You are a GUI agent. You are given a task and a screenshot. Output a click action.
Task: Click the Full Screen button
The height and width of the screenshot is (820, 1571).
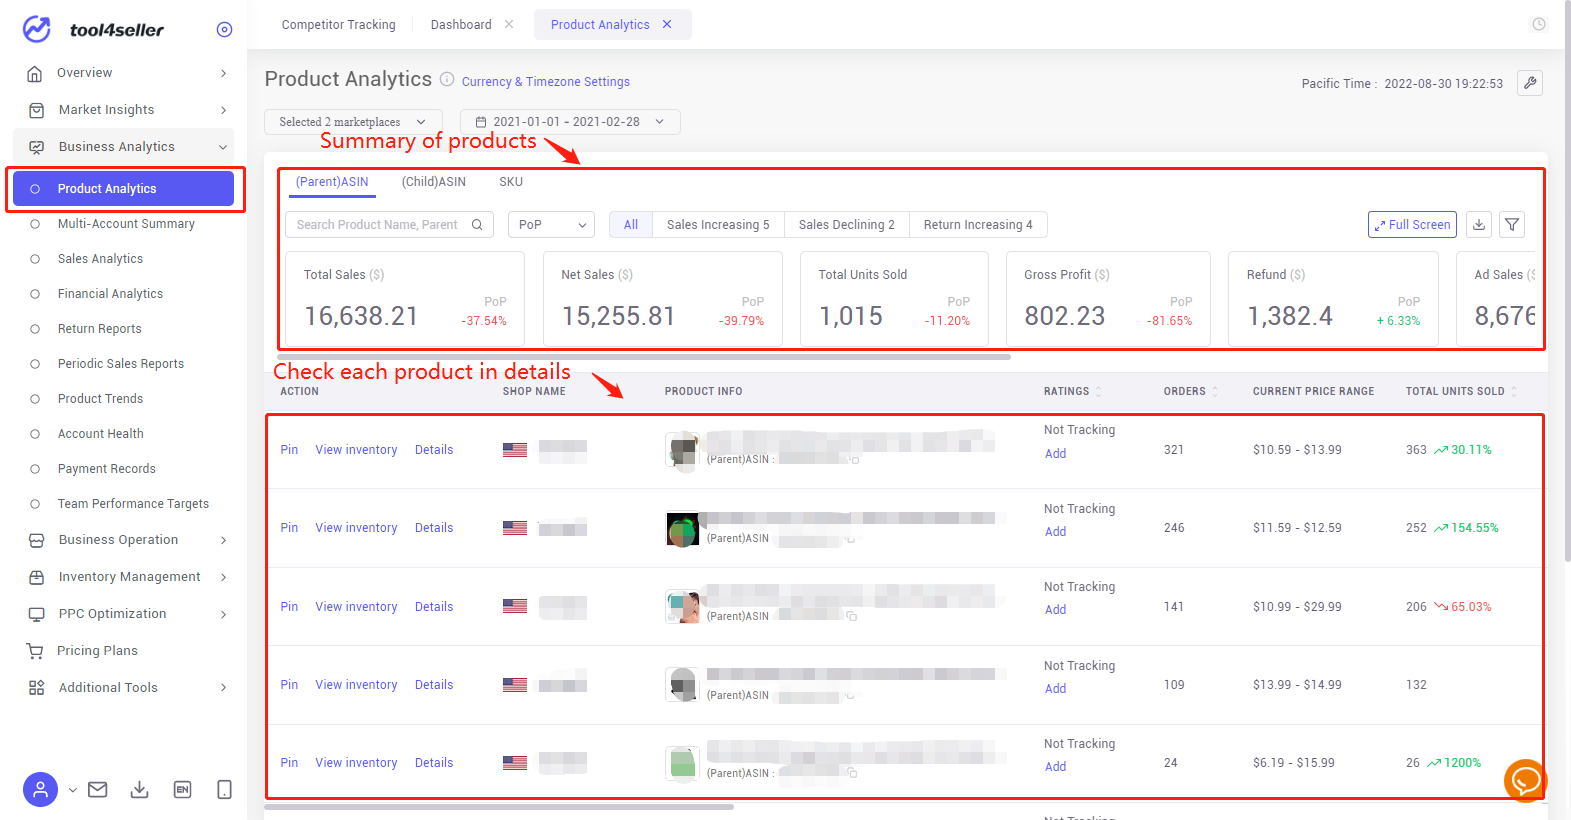[x=1412, y=225]
